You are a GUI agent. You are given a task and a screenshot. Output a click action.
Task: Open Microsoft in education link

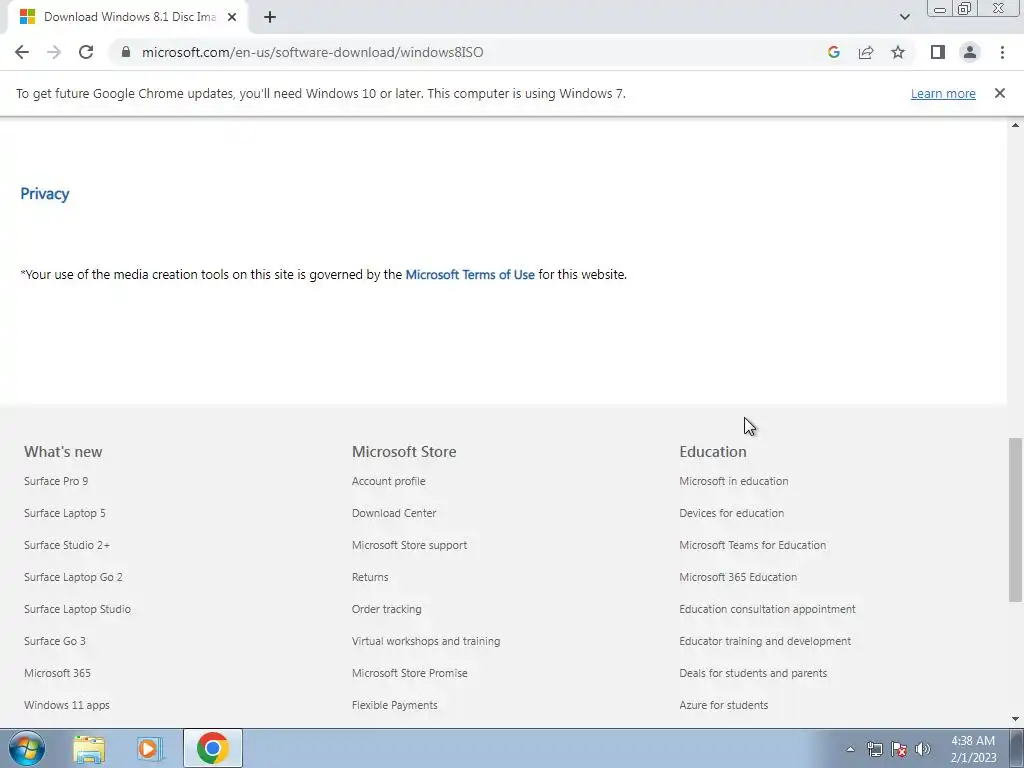[x=733, y=481]
